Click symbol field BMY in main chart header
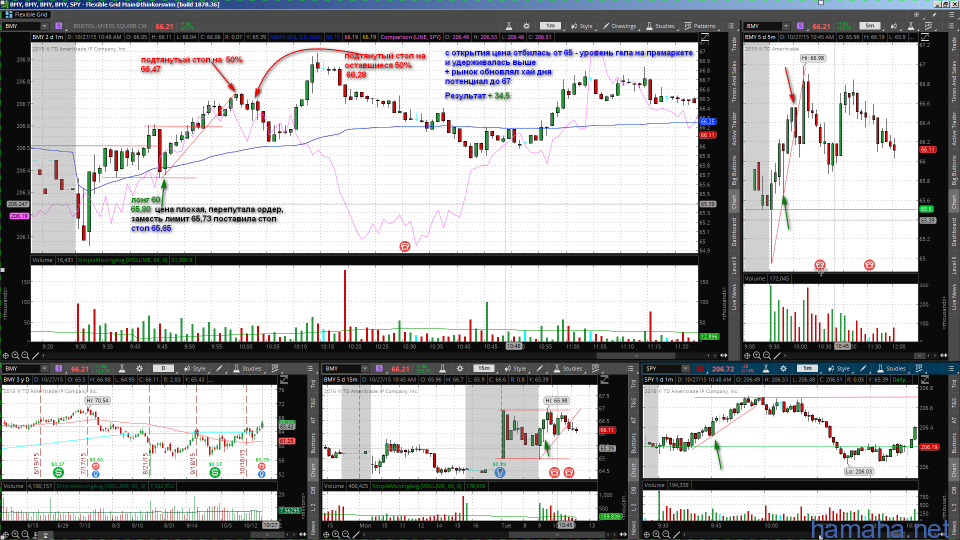960x540 pixels. [x=21, y=26]
